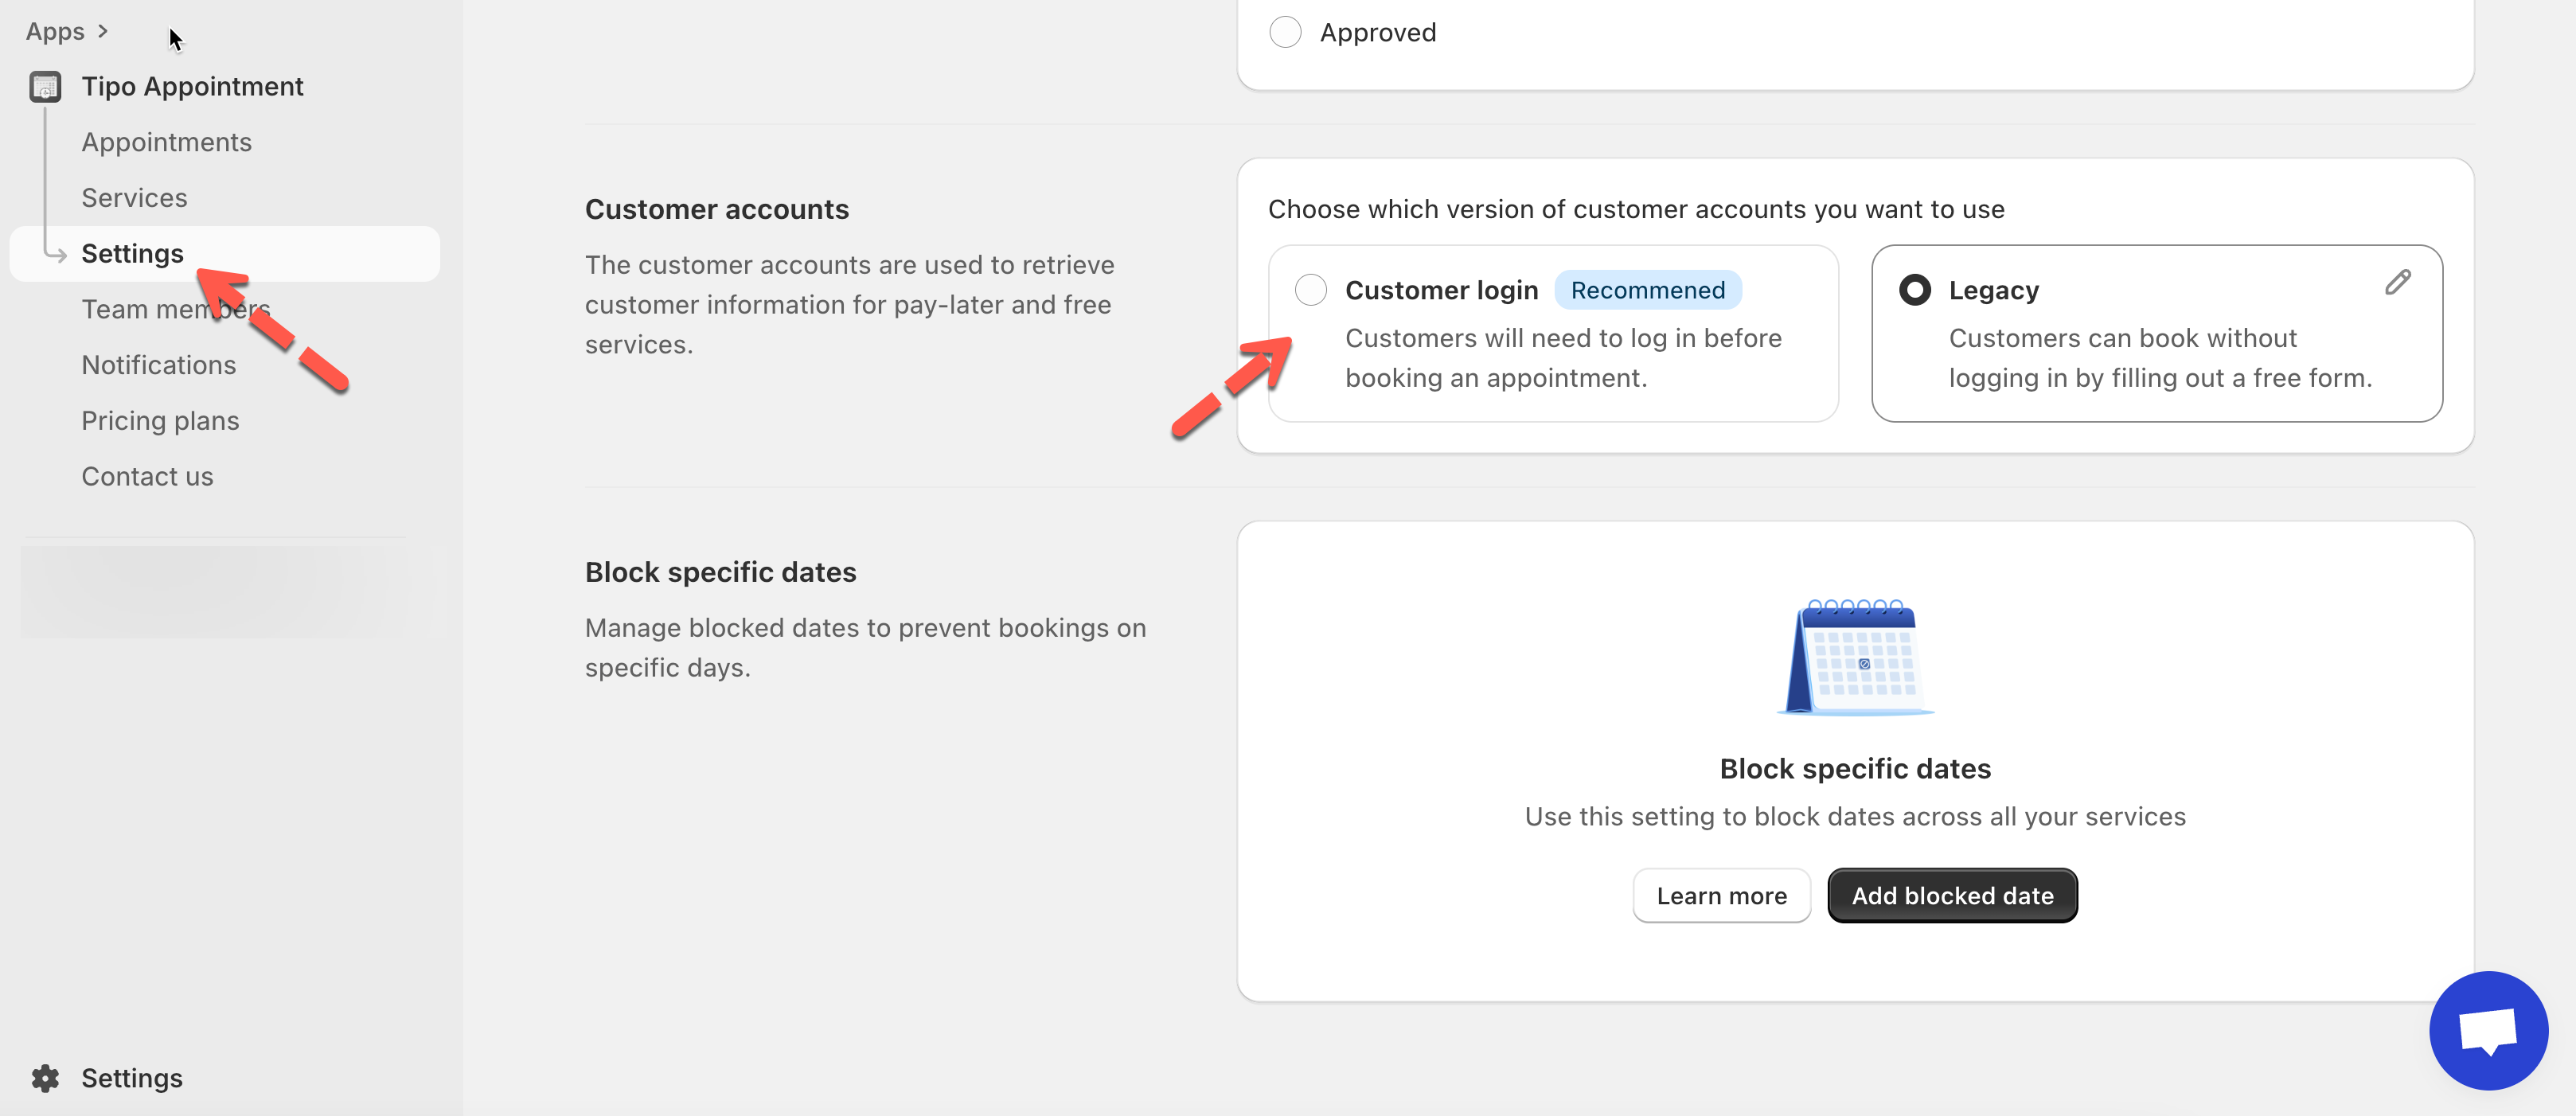Viewport: 2576px width, 1116px height.
Task: Click the pencil edit icon on Legacy
Action: pyautogui.click(x=2397, y=283)
